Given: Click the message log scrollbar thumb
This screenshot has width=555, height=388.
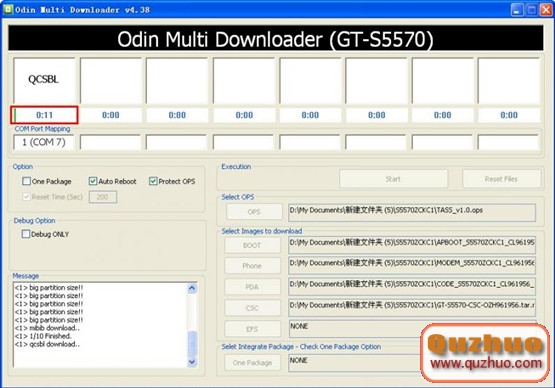Looking at the screenshot, I should pos(192,343).
